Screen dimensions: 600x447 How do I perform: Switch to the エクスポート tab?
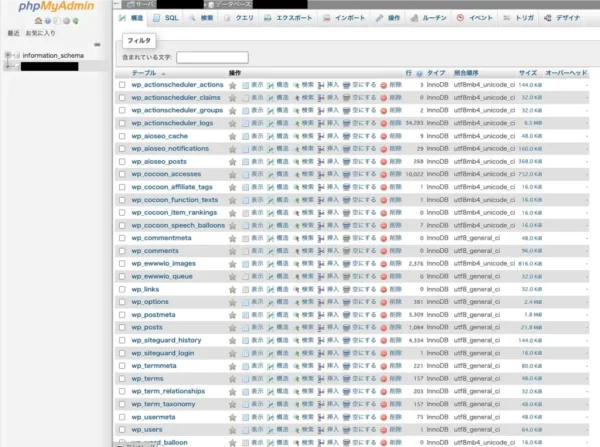click(288, 18)
